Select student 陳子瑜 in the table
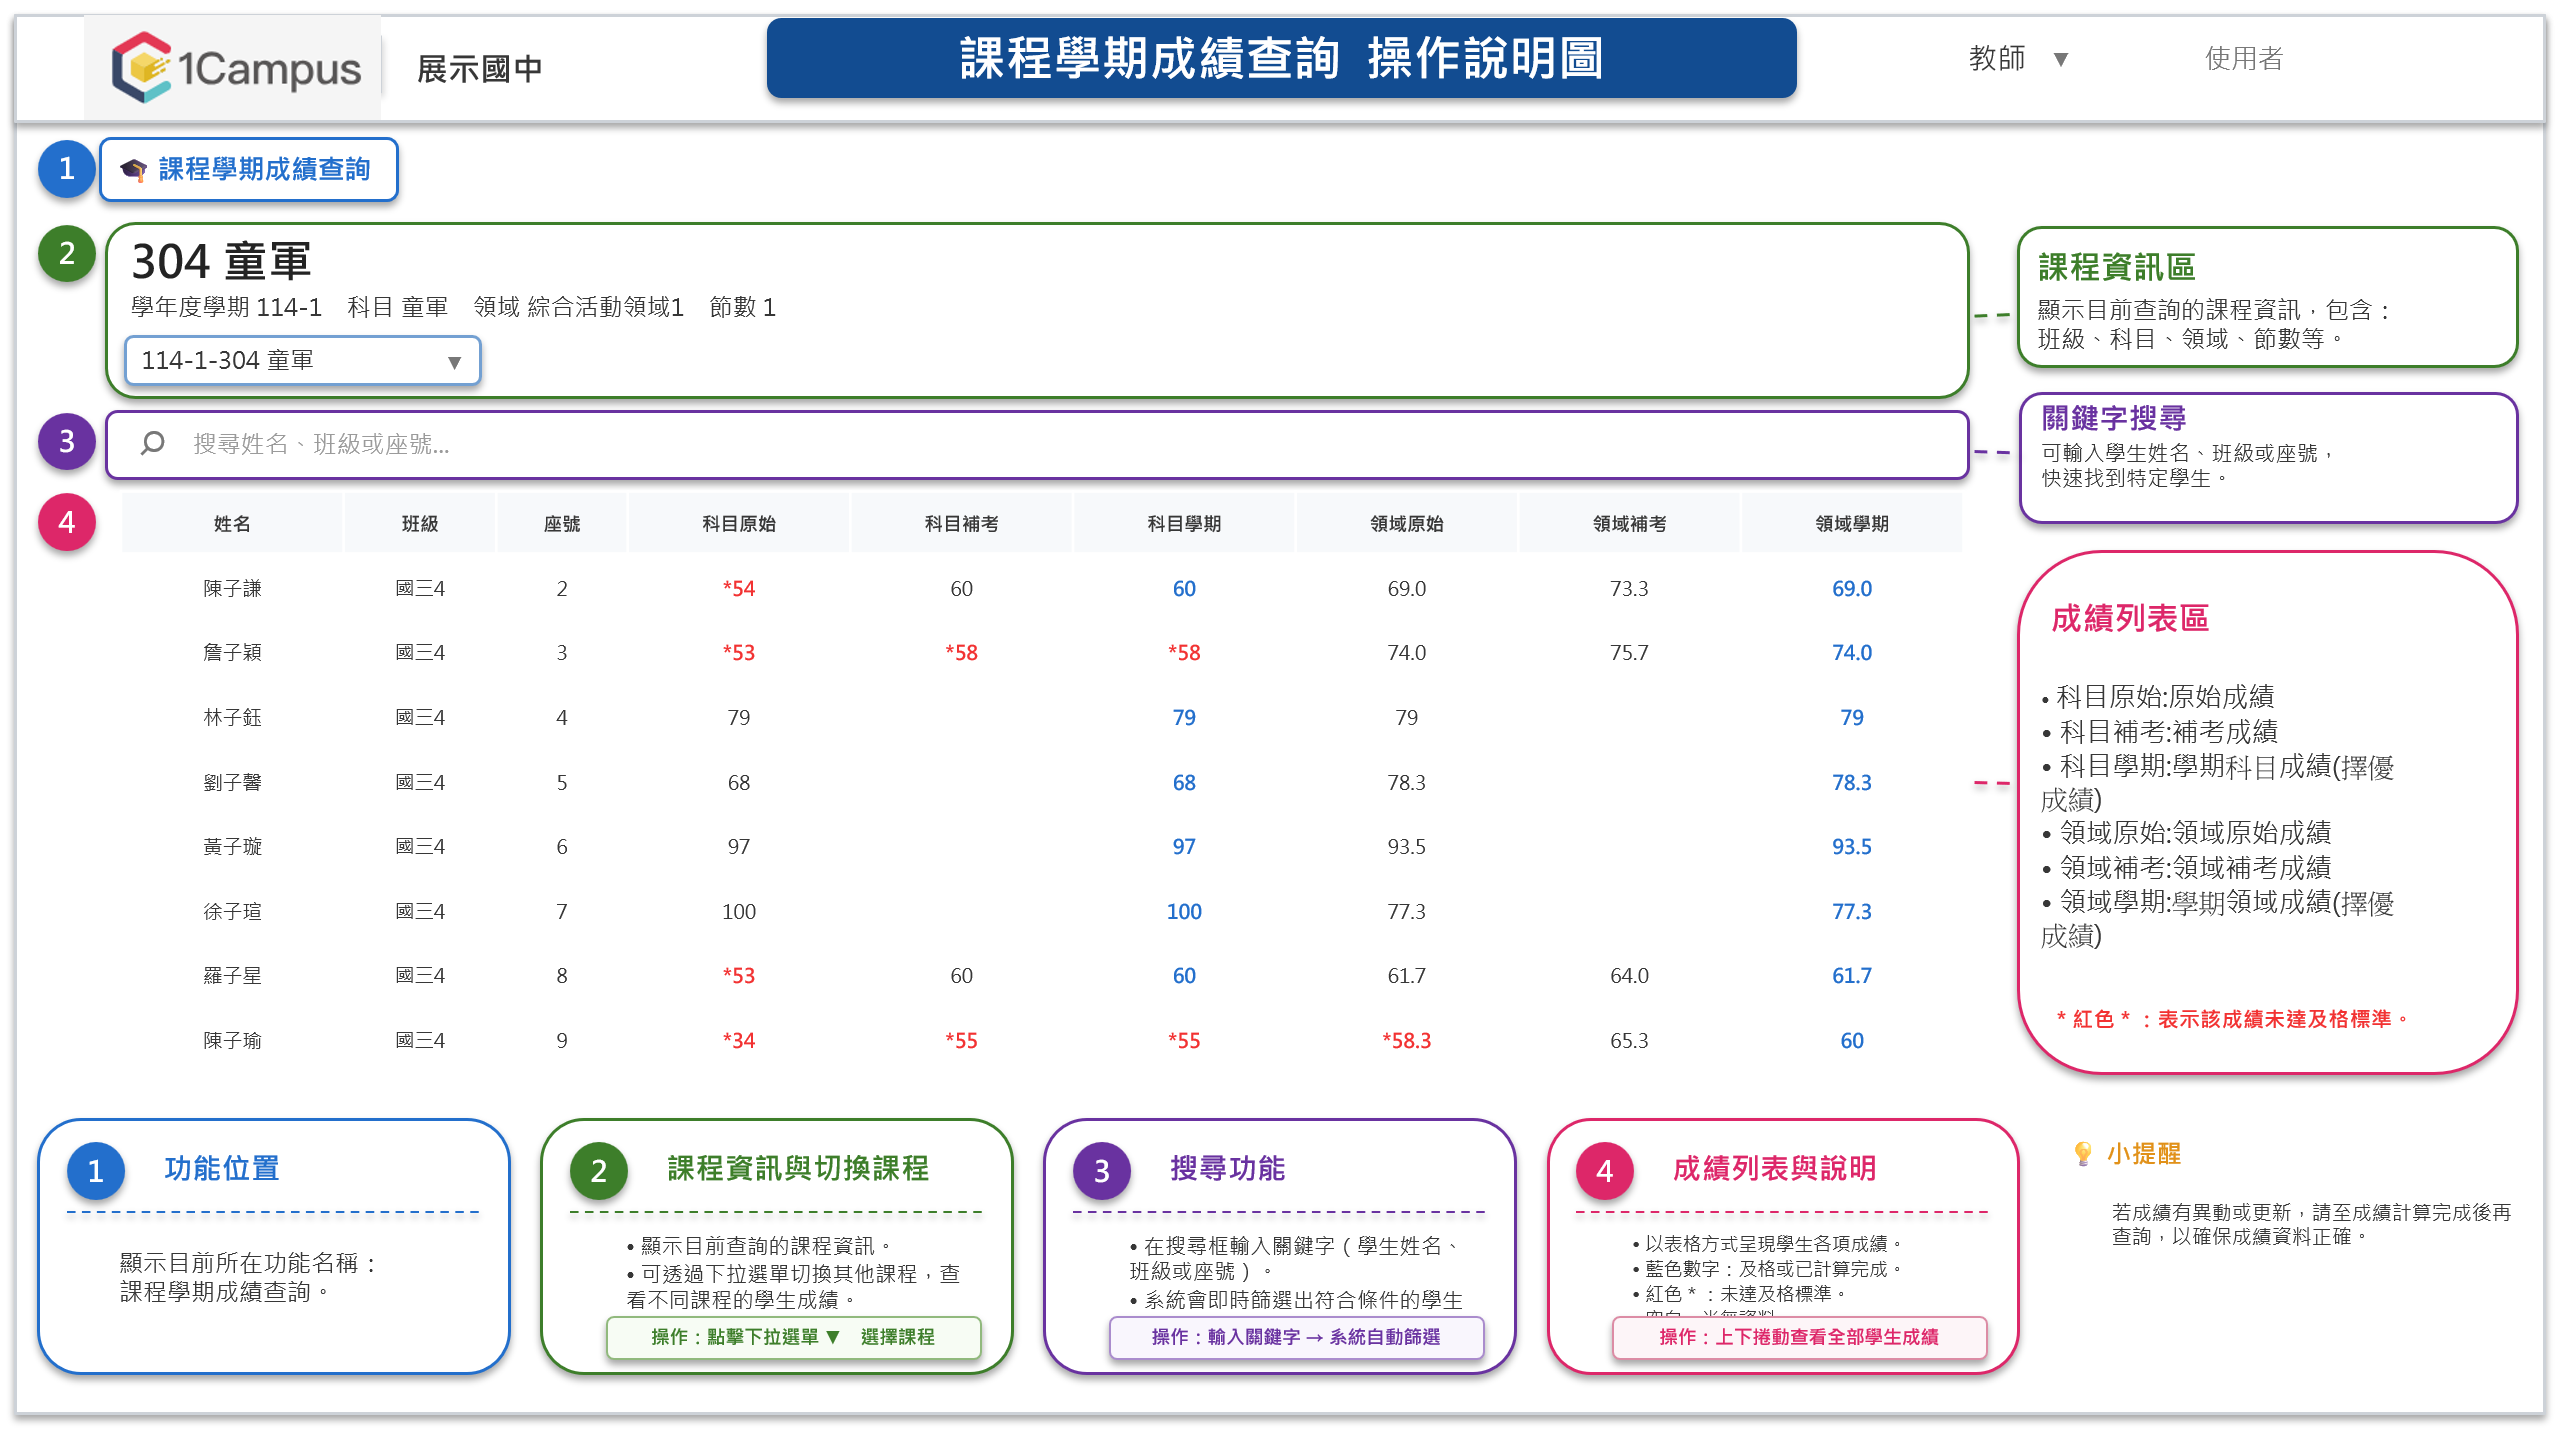The width and height of the screenshot is (2559, 1440). [232, 1040]
